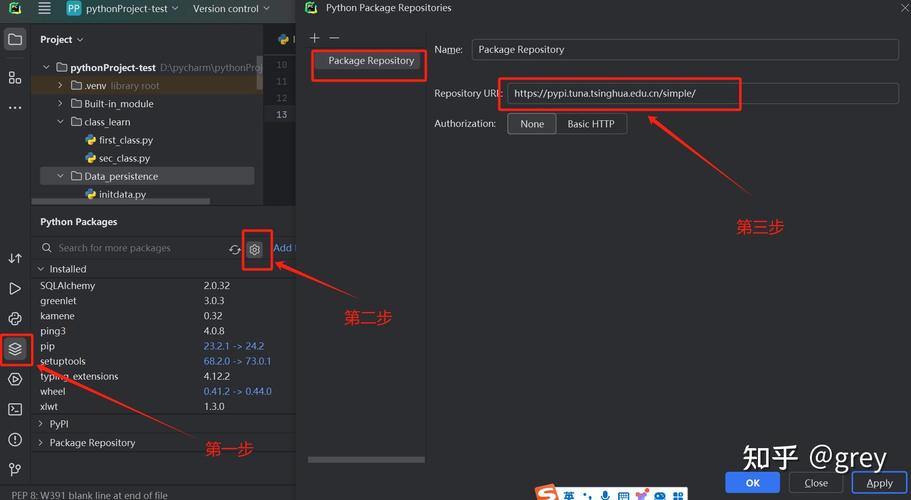
Task: Open the main hamburger menu
Action: pyautogui.click(x=44, y=9)
